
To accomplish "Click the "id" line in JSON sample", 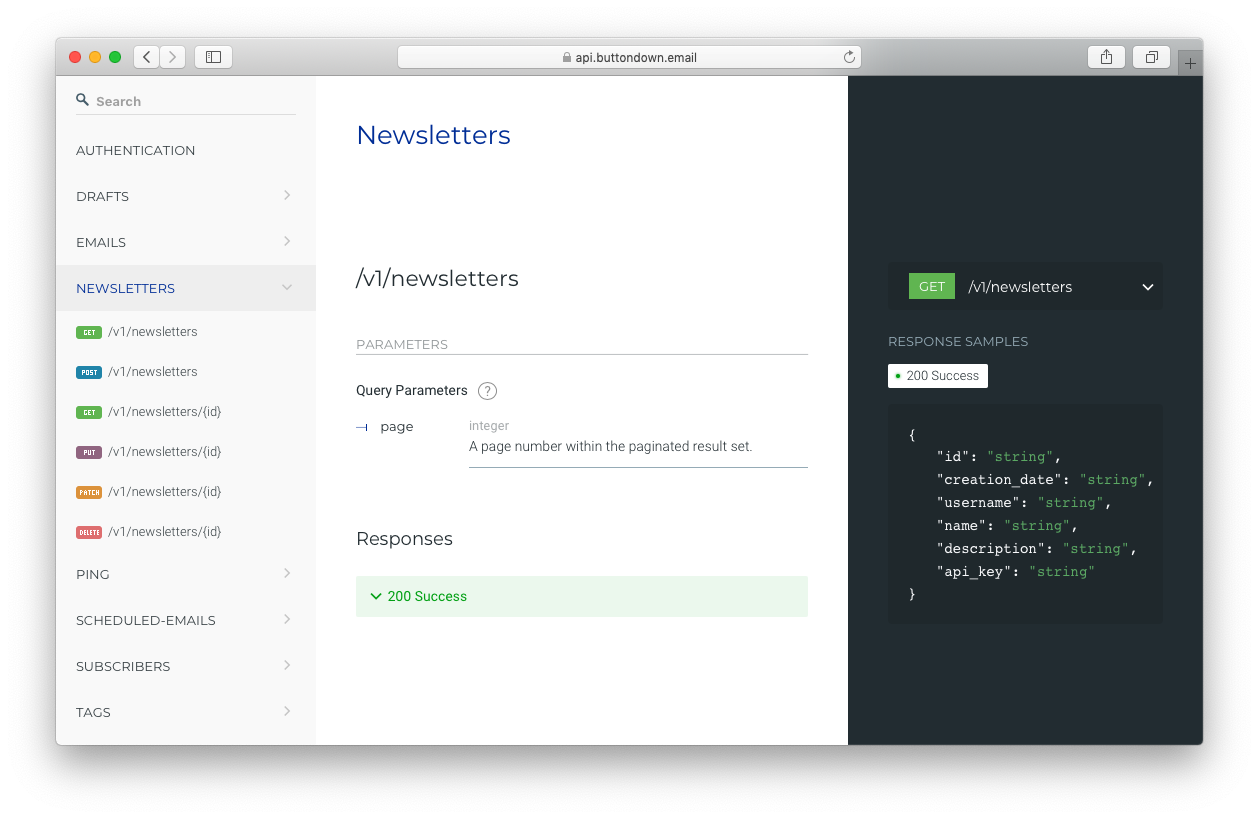I will (x=999, y=457).
